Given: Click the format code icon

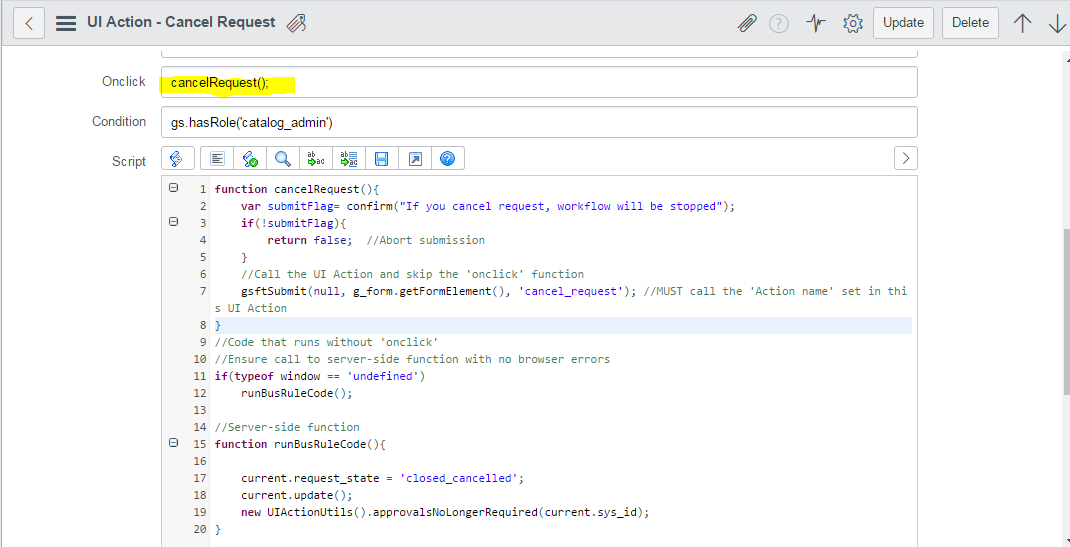Looking at the screenshot, I should click(217, 158).
